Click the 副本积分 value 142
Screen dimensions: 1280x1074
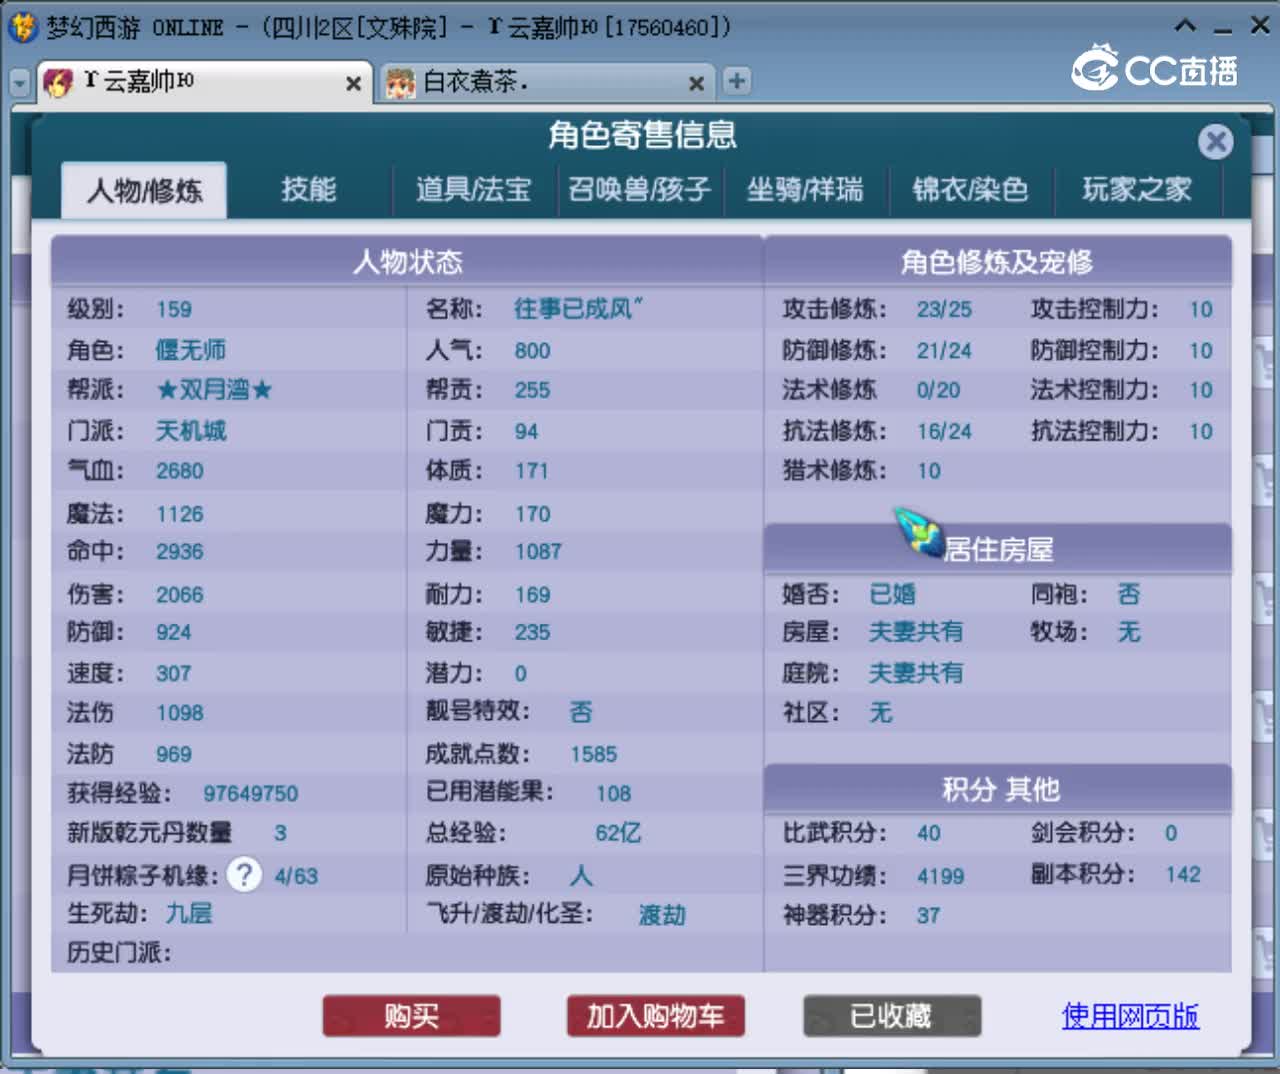[x=1183, y=874]
